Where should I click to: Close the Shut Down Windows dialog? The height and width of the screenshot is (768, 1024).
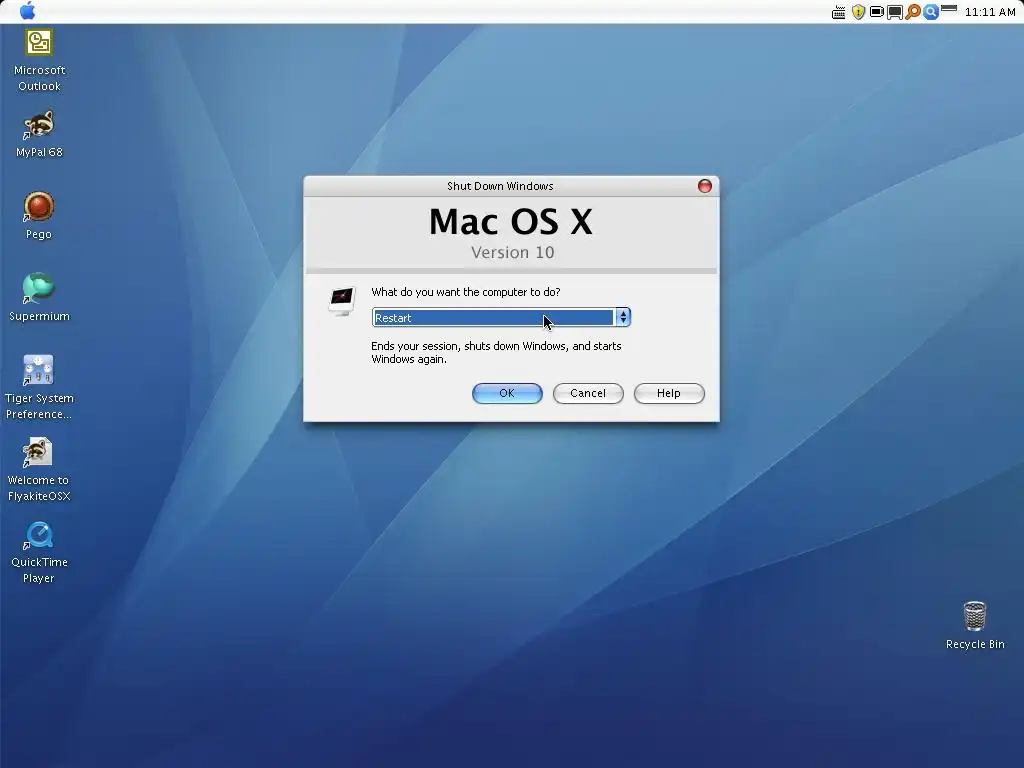[705, 186]
